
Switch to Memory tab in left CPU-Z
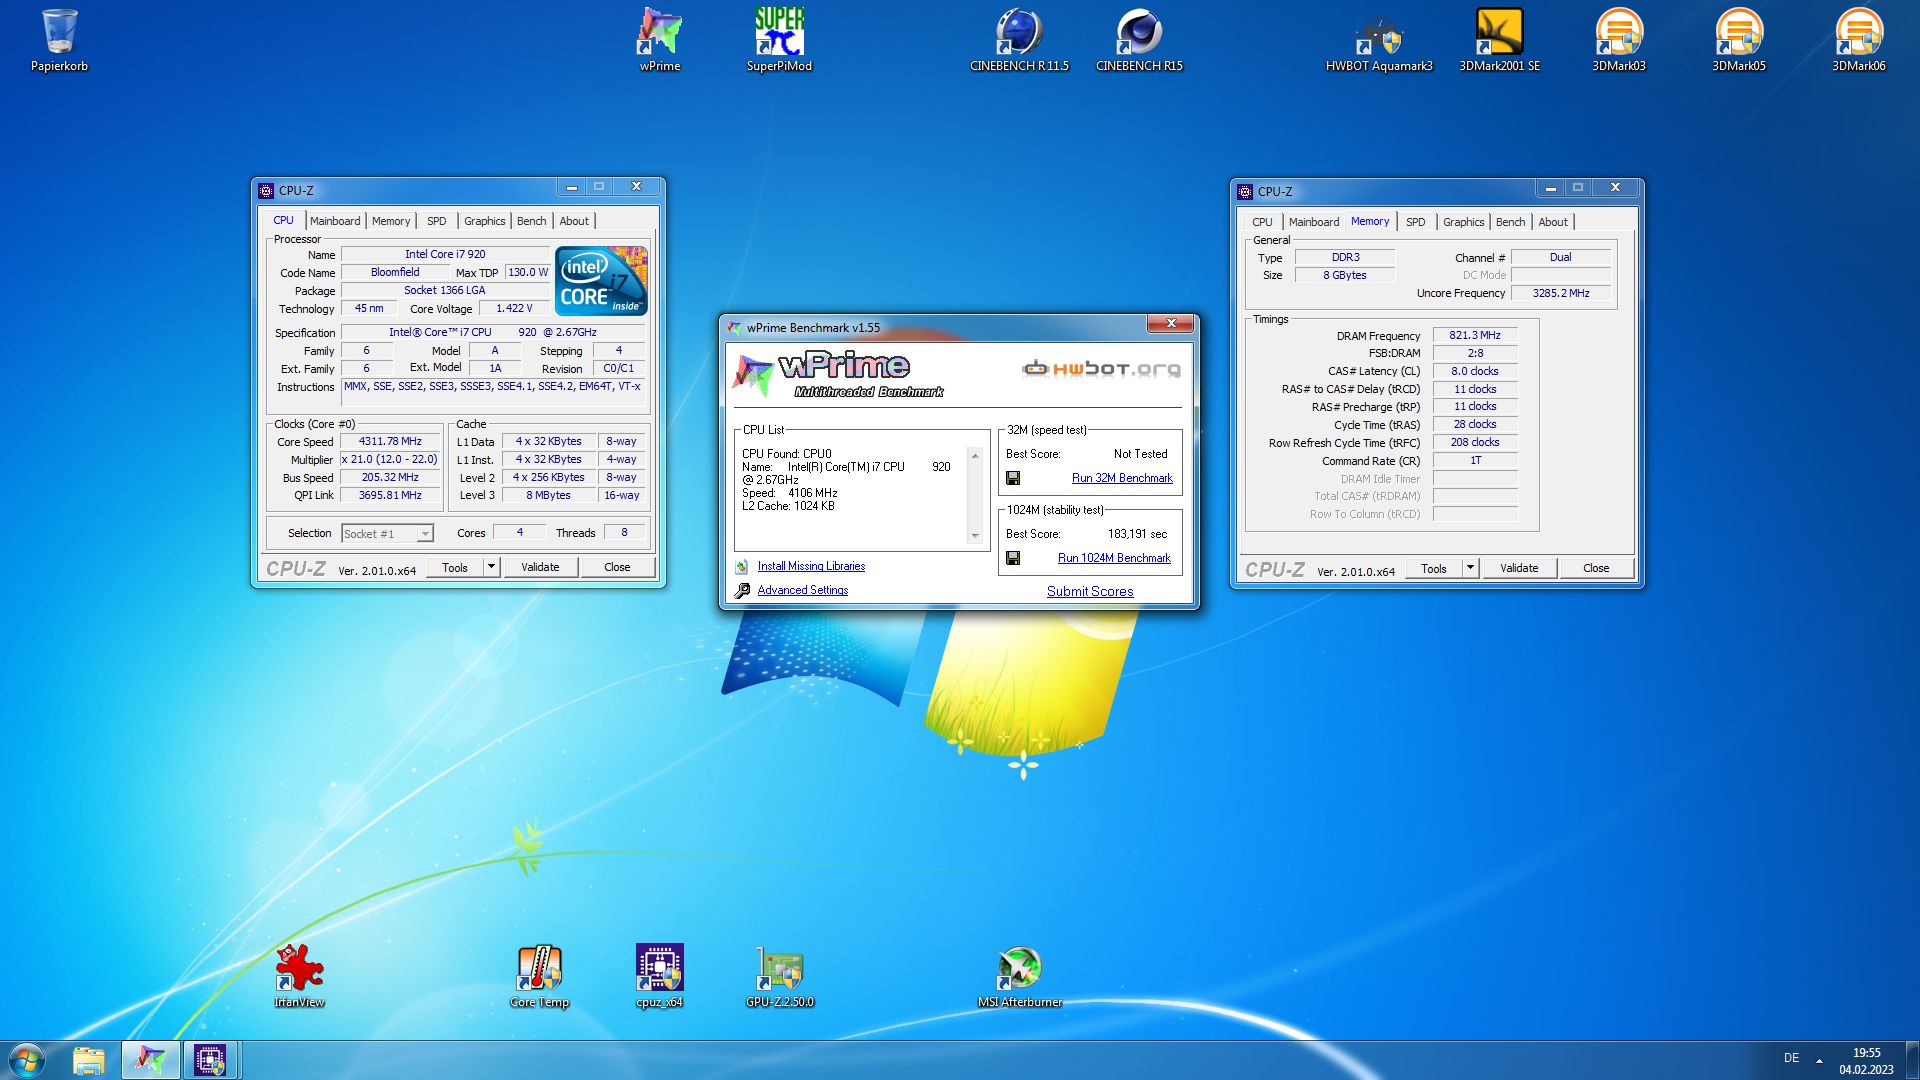391,221
